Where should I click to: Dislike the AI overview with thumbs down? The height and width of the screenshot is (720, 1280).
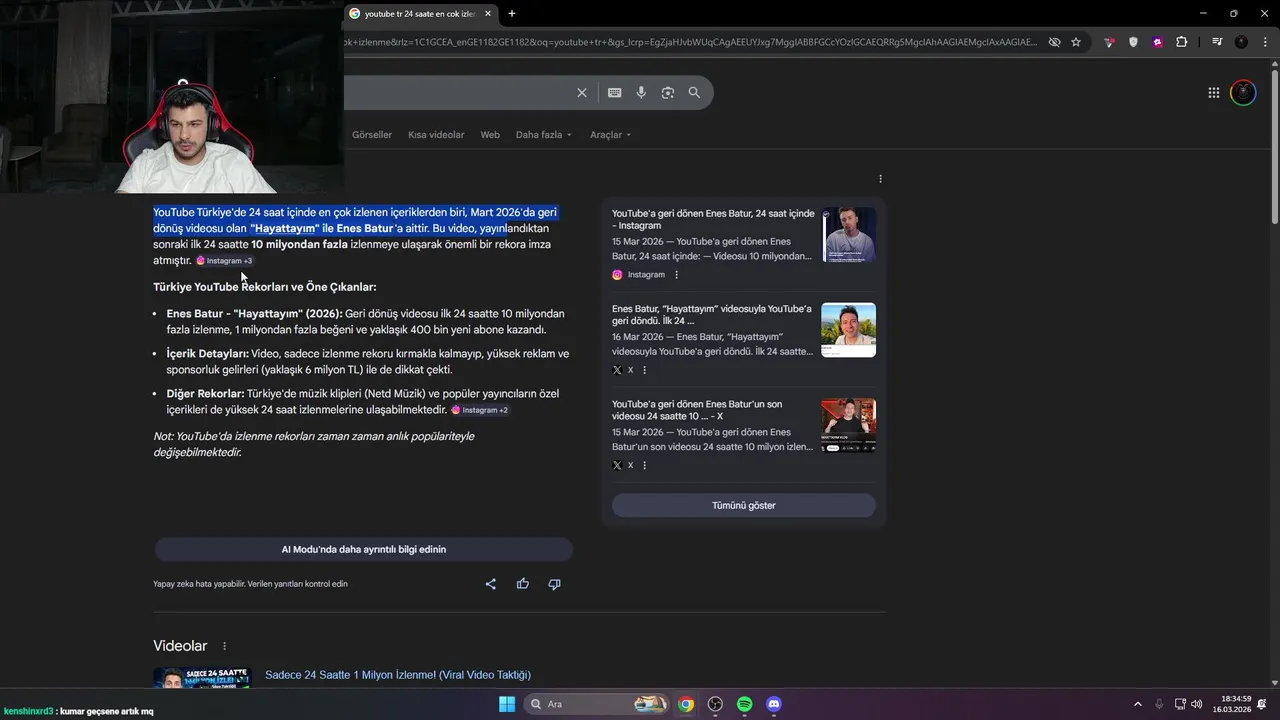[x=554, y=584]
